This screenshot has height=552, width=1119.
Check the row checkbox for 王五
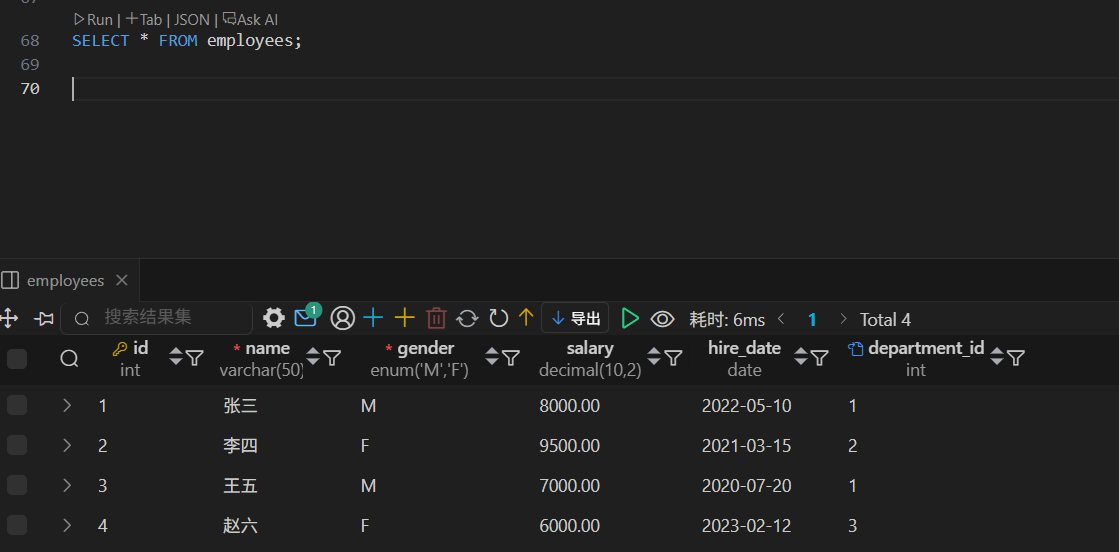point(16,486)
